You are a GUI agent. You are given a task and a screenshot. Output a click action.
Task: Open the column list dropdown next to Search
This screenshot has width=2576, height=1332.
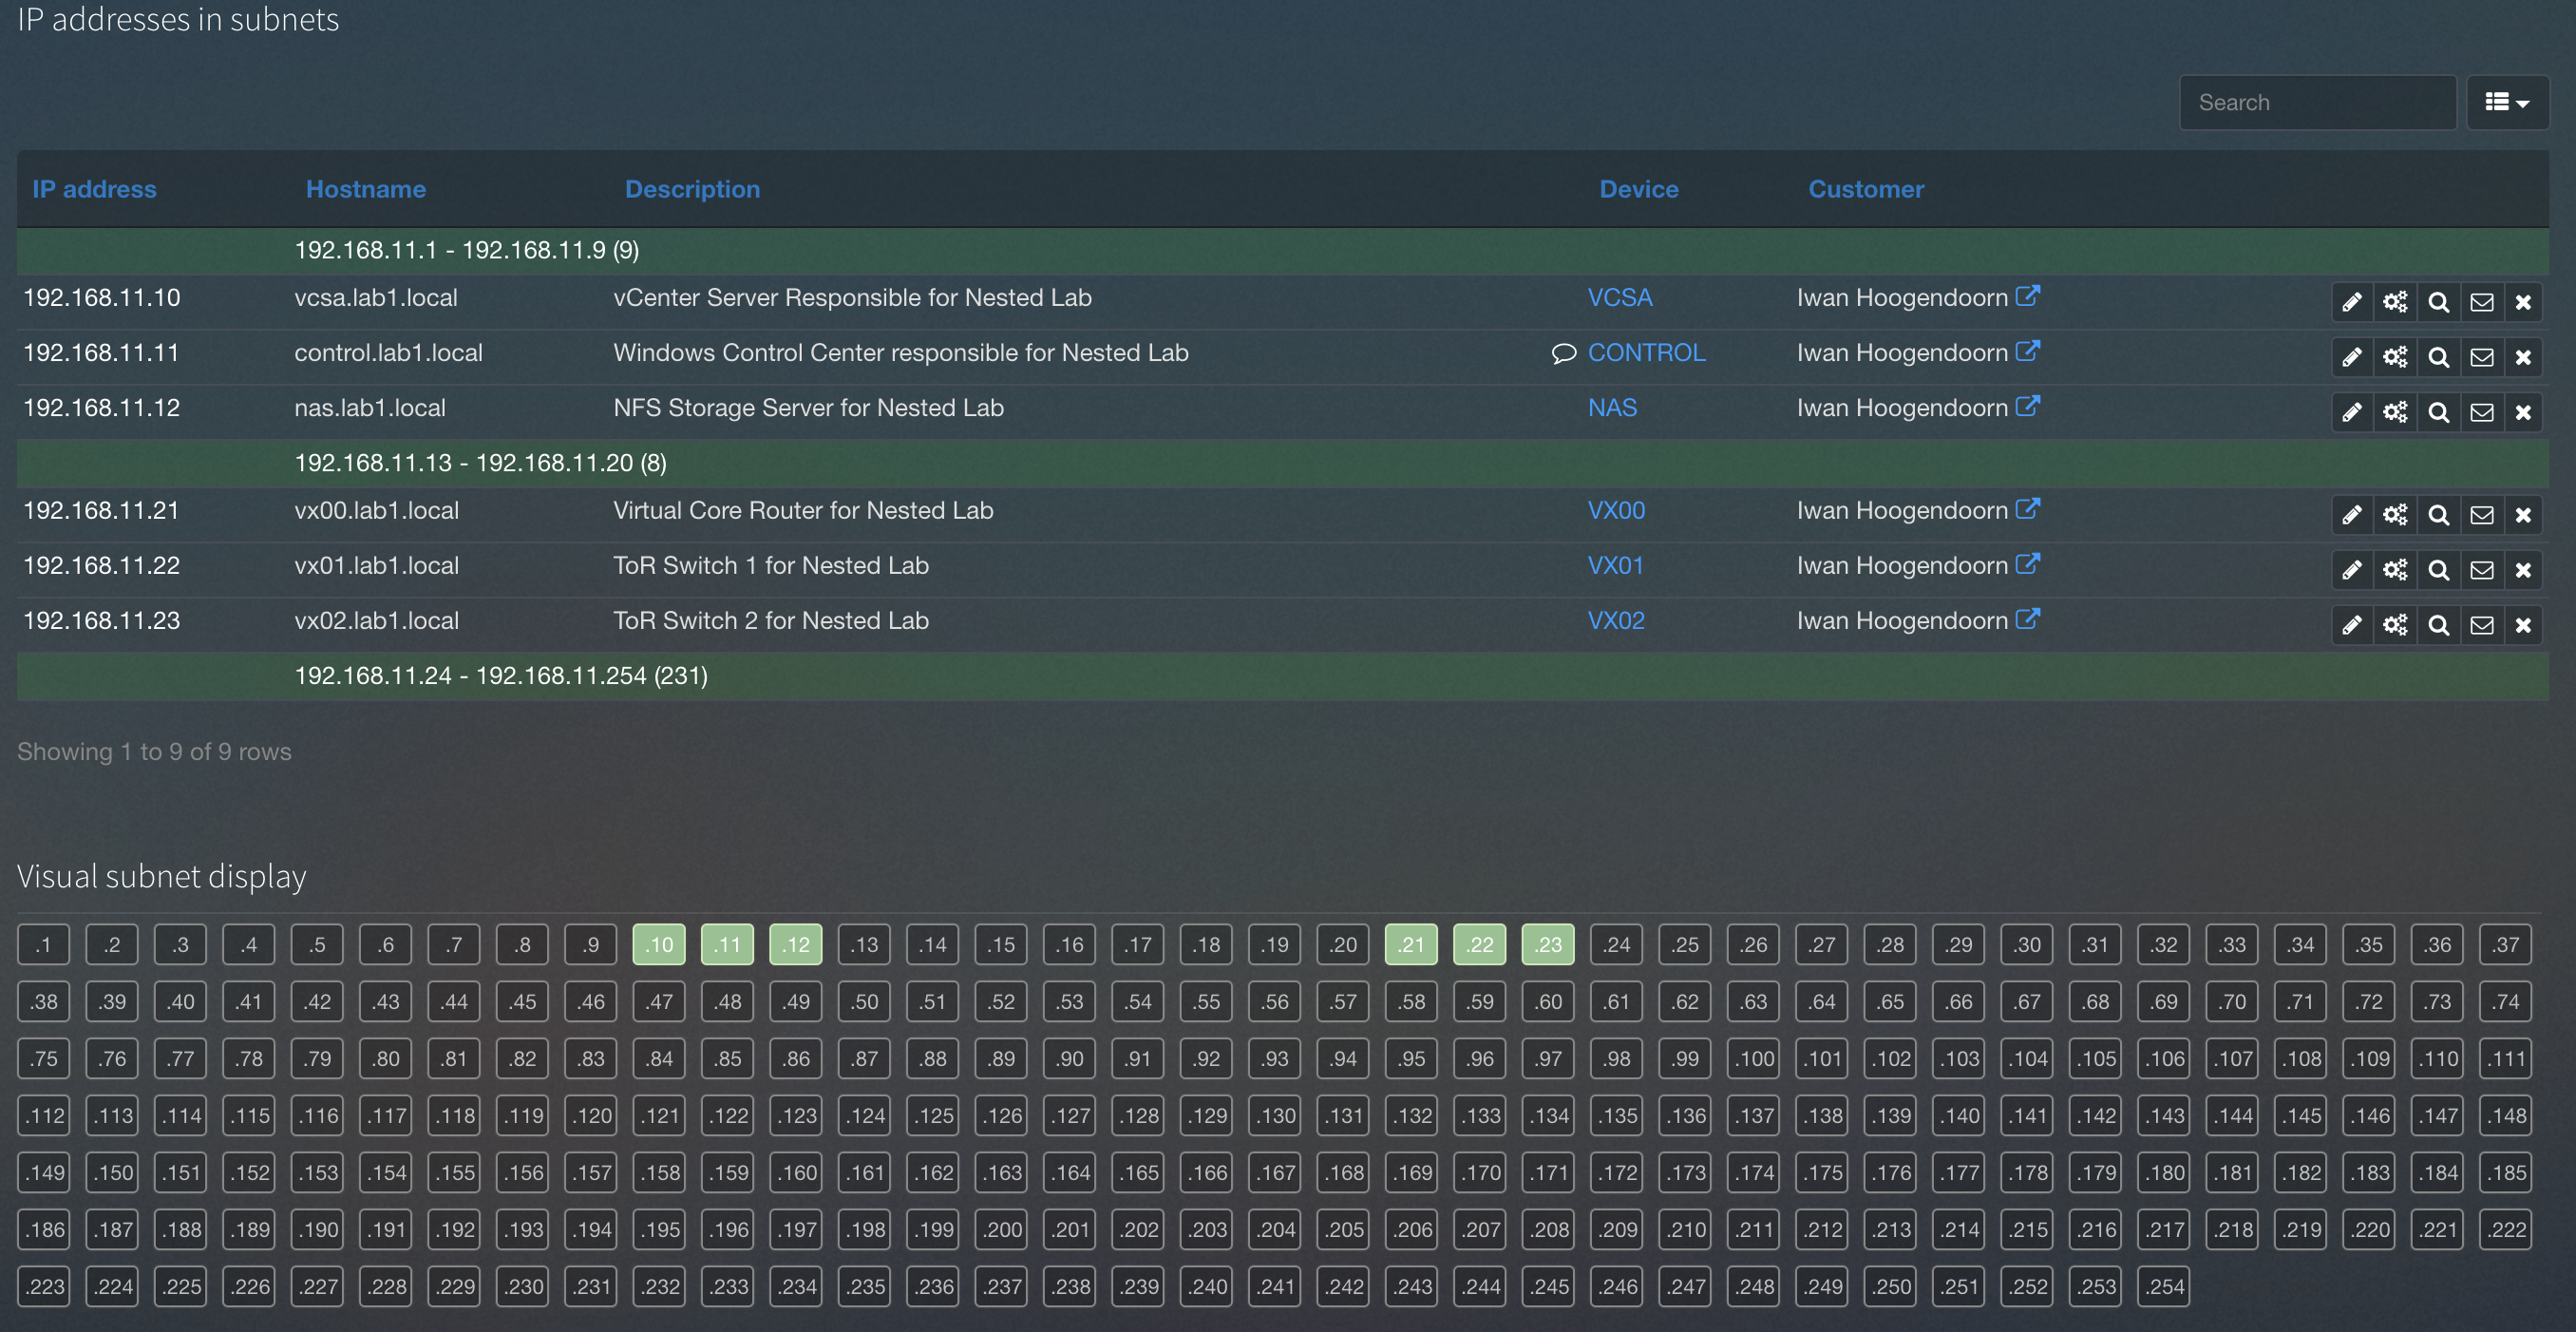2506,102
